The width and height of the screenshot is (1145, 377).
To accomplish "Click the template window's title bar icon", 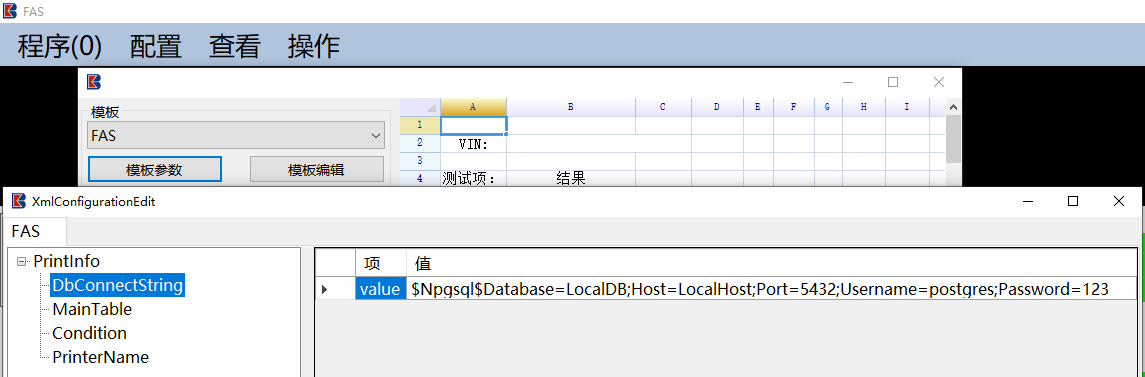I will coord(93,82).
